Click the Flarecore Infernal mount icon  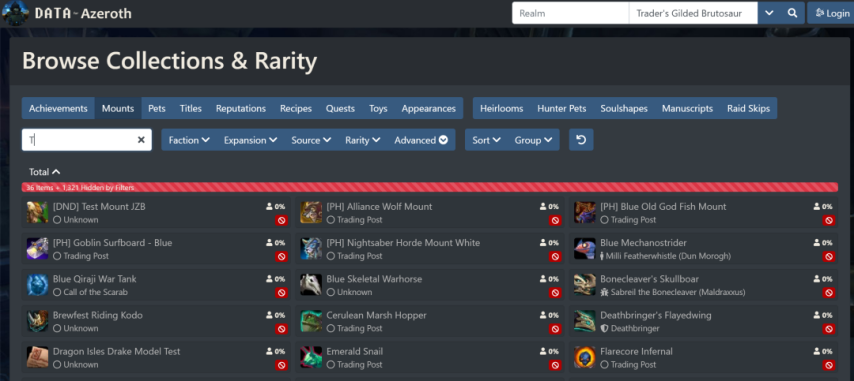[584, 357]
